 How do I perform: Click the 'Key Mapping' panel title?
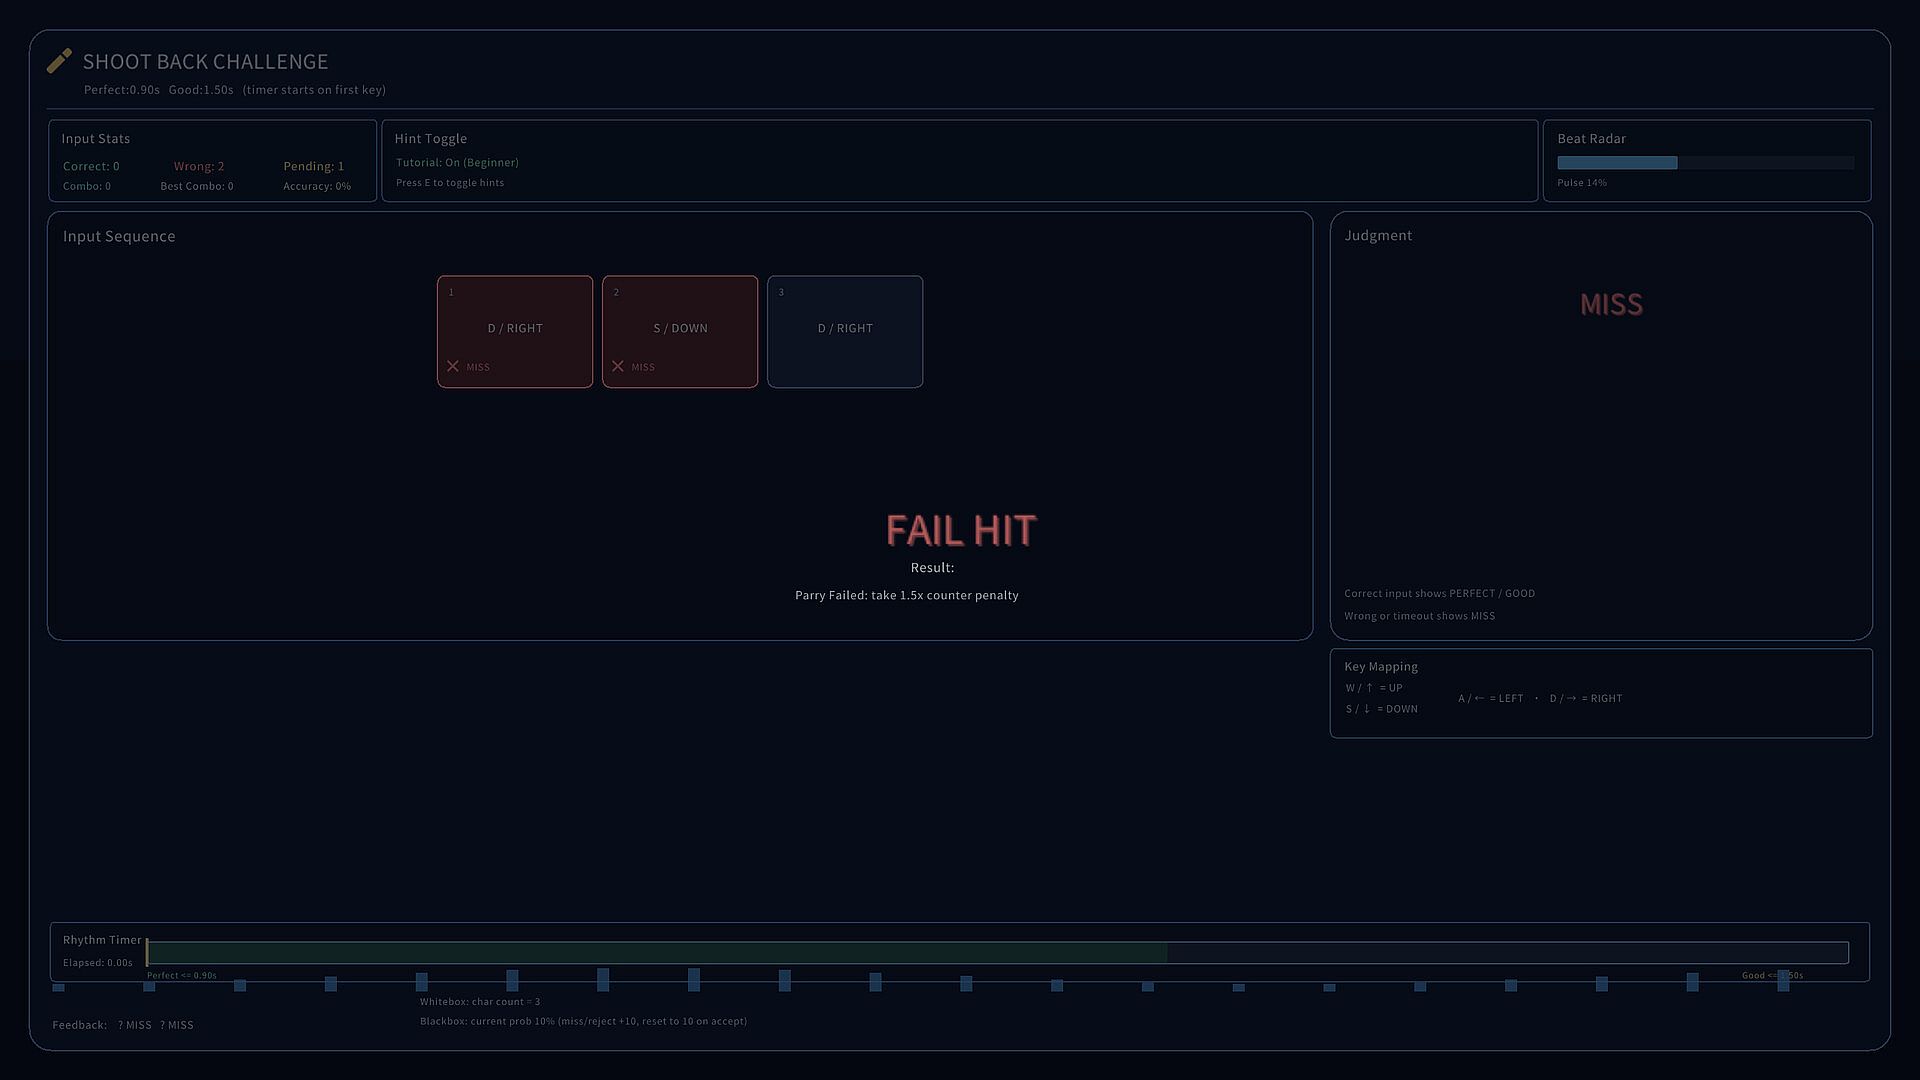click(1381, 667)
